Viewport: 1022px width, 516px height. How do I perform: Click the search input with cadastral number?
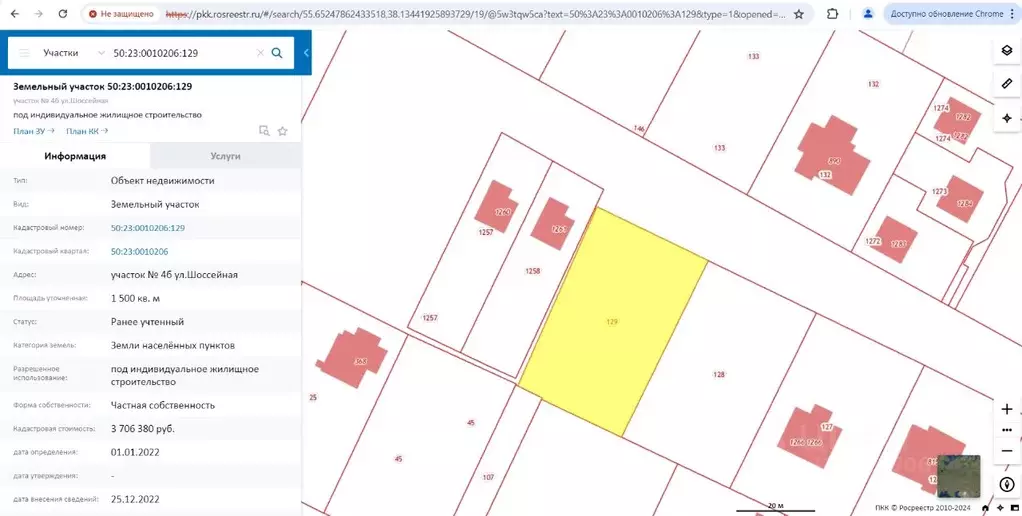(x=180, y=52)
